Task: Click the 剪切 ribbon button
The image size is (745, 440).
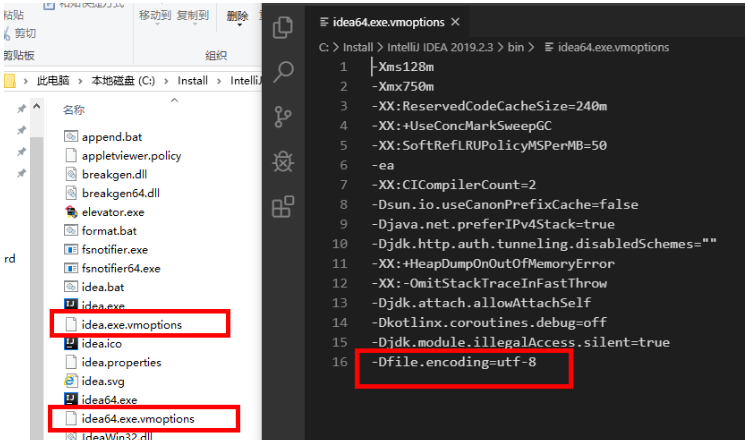Action: tap(20, 33)
